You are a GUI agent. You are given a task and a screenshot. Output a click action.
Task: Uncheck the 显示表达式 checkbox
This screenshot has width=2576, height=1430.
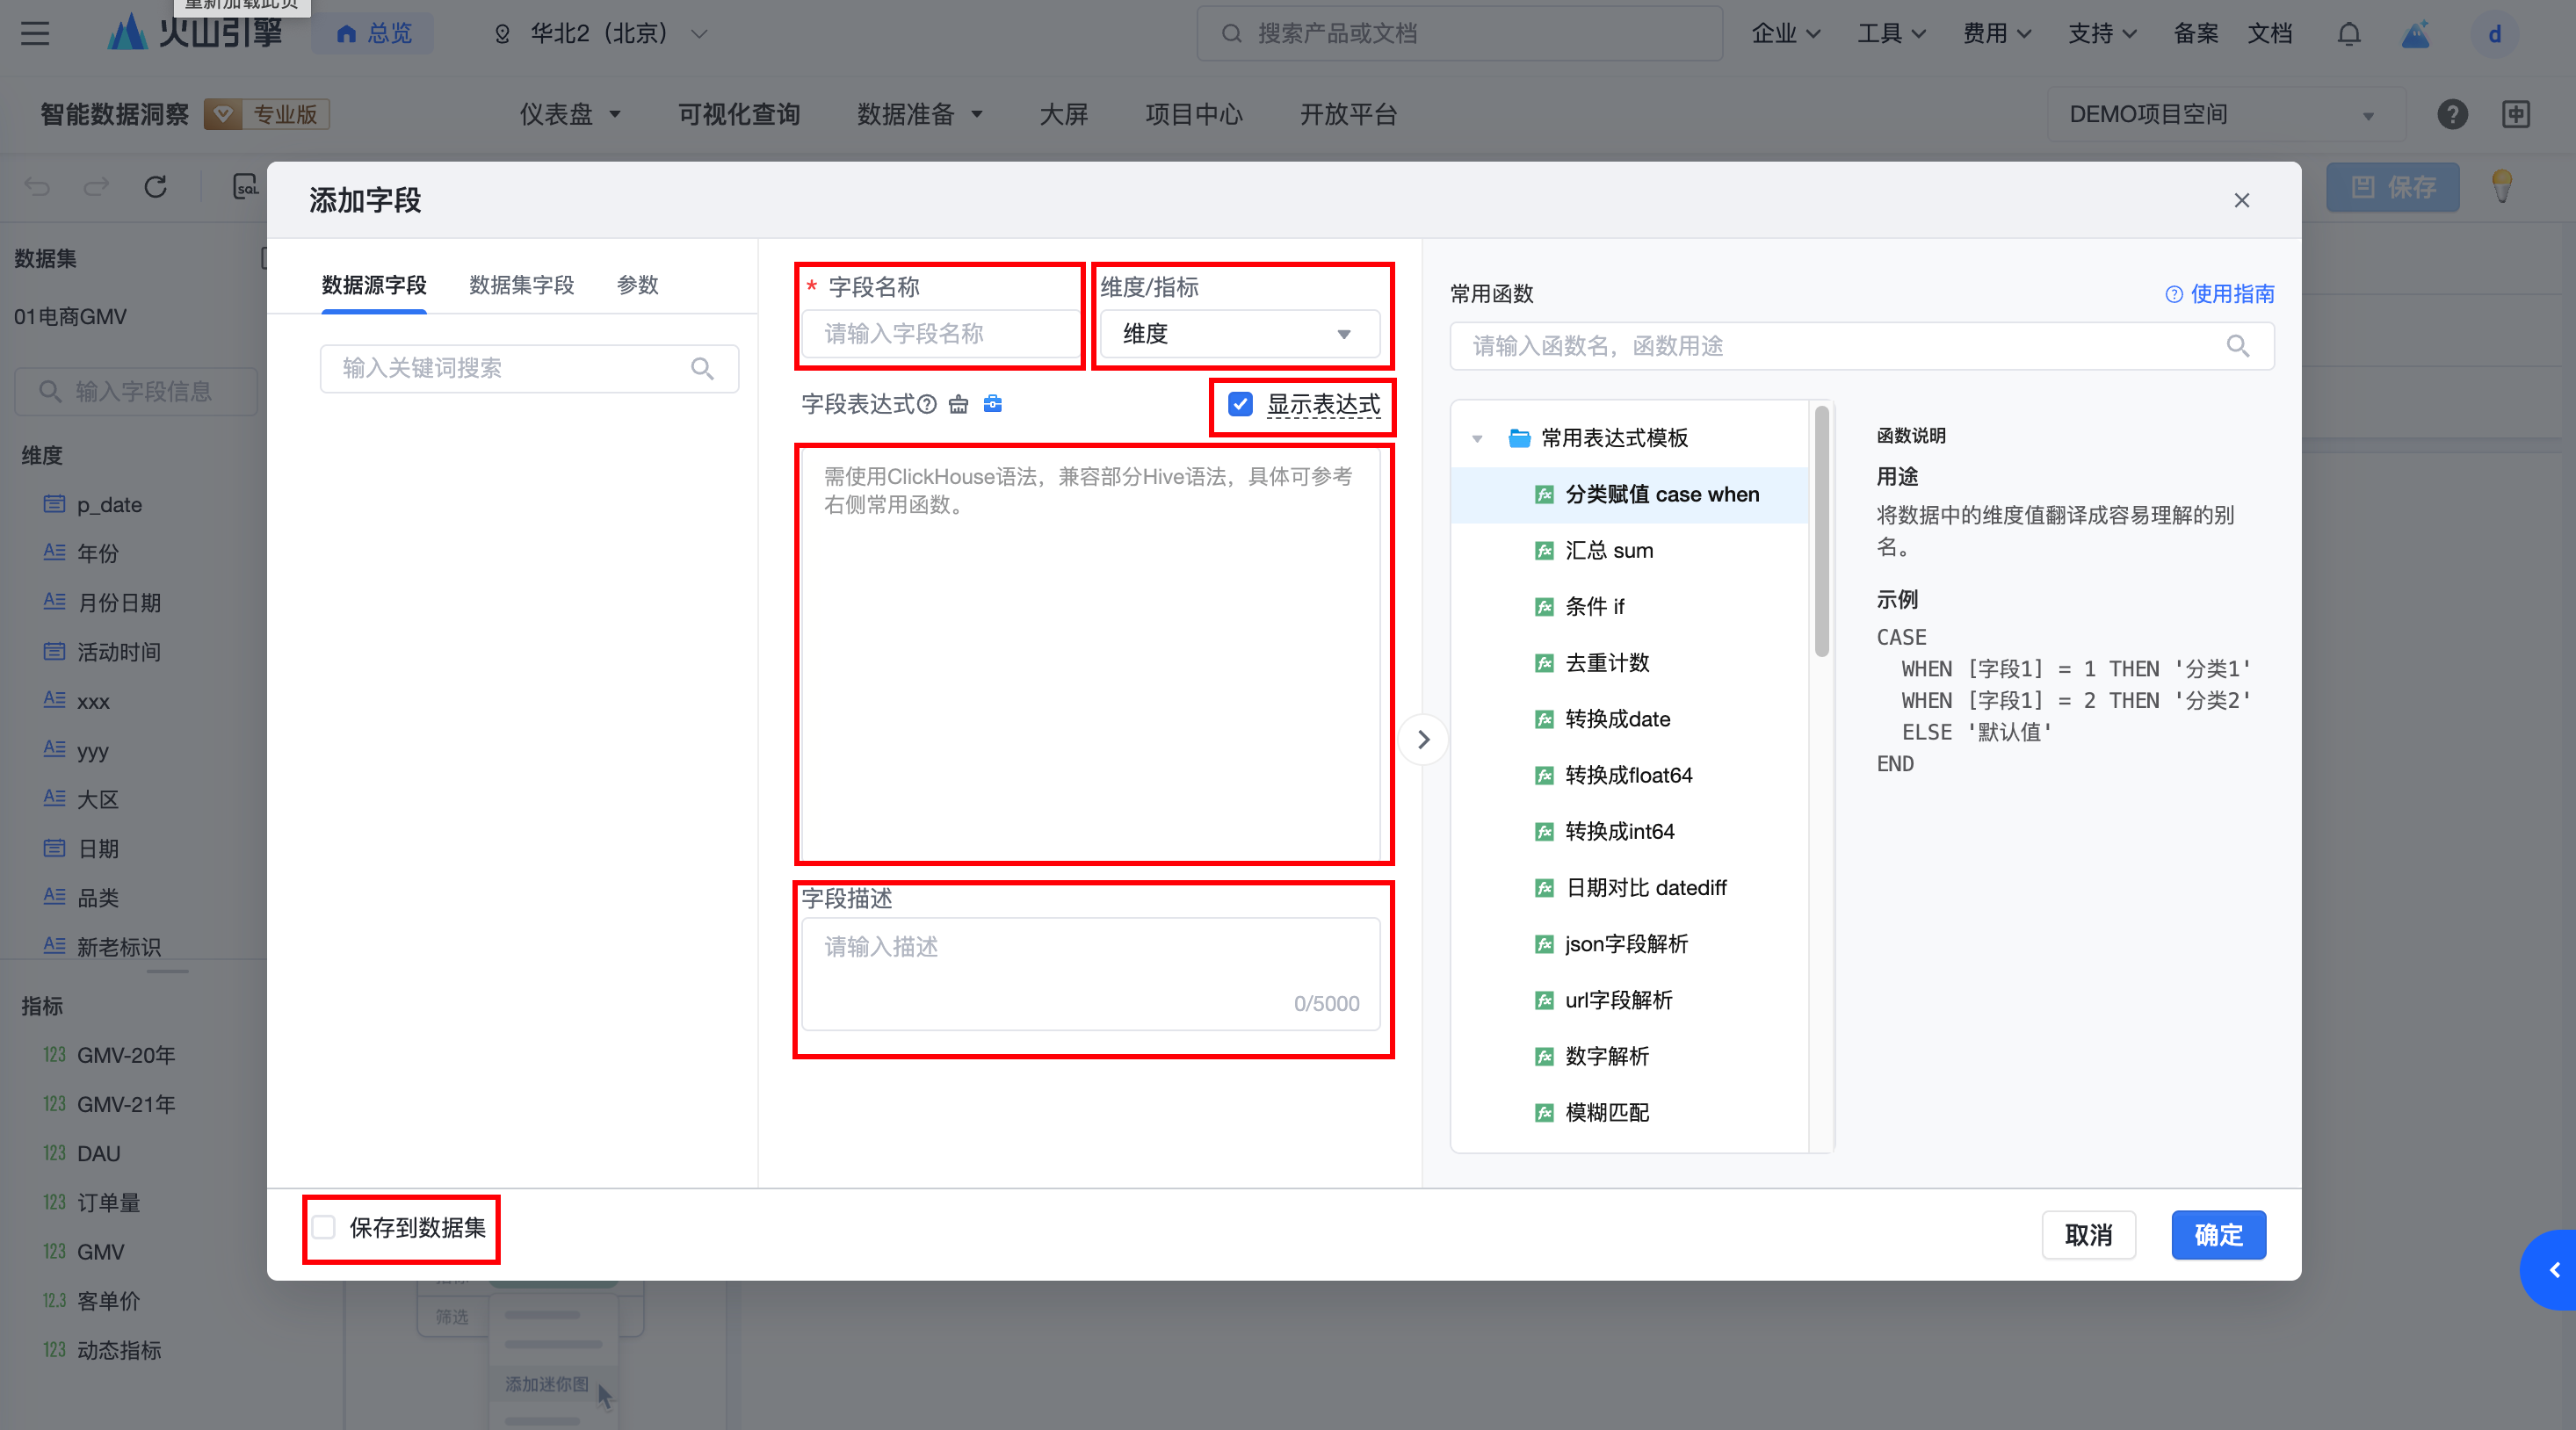tap(1240, 404)
